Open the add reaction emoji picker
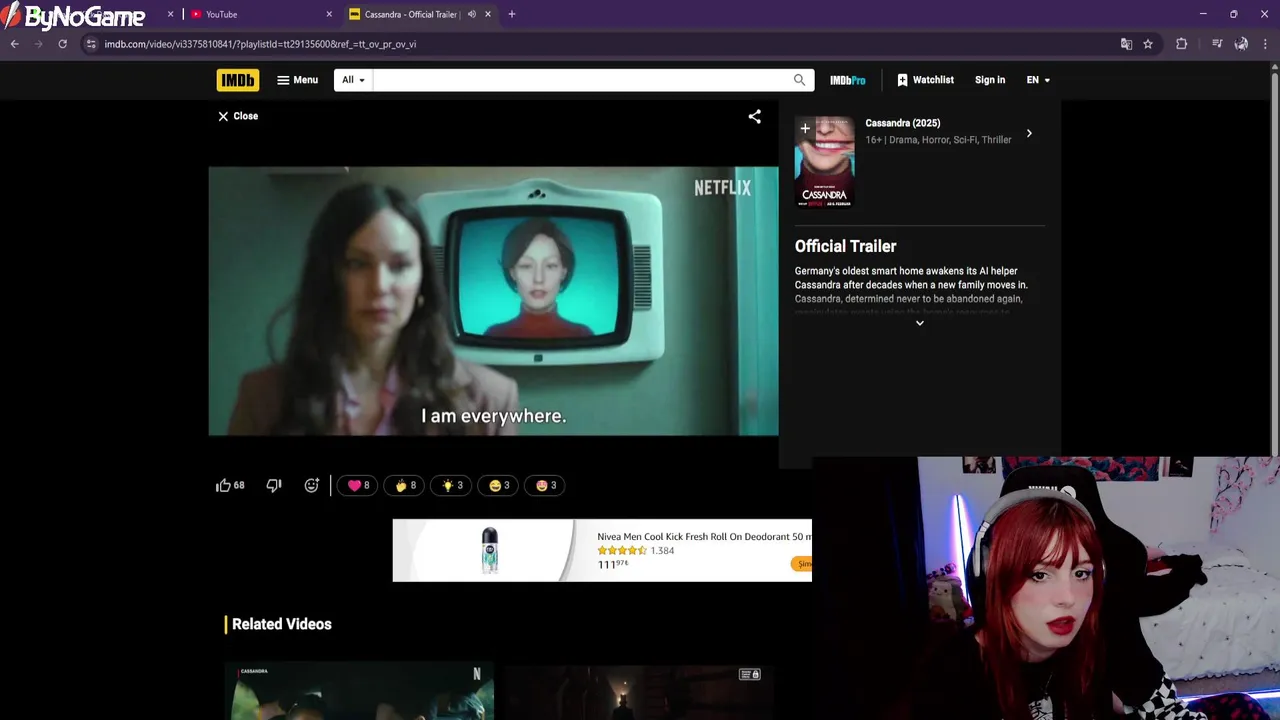 click(x=312, y=485)
